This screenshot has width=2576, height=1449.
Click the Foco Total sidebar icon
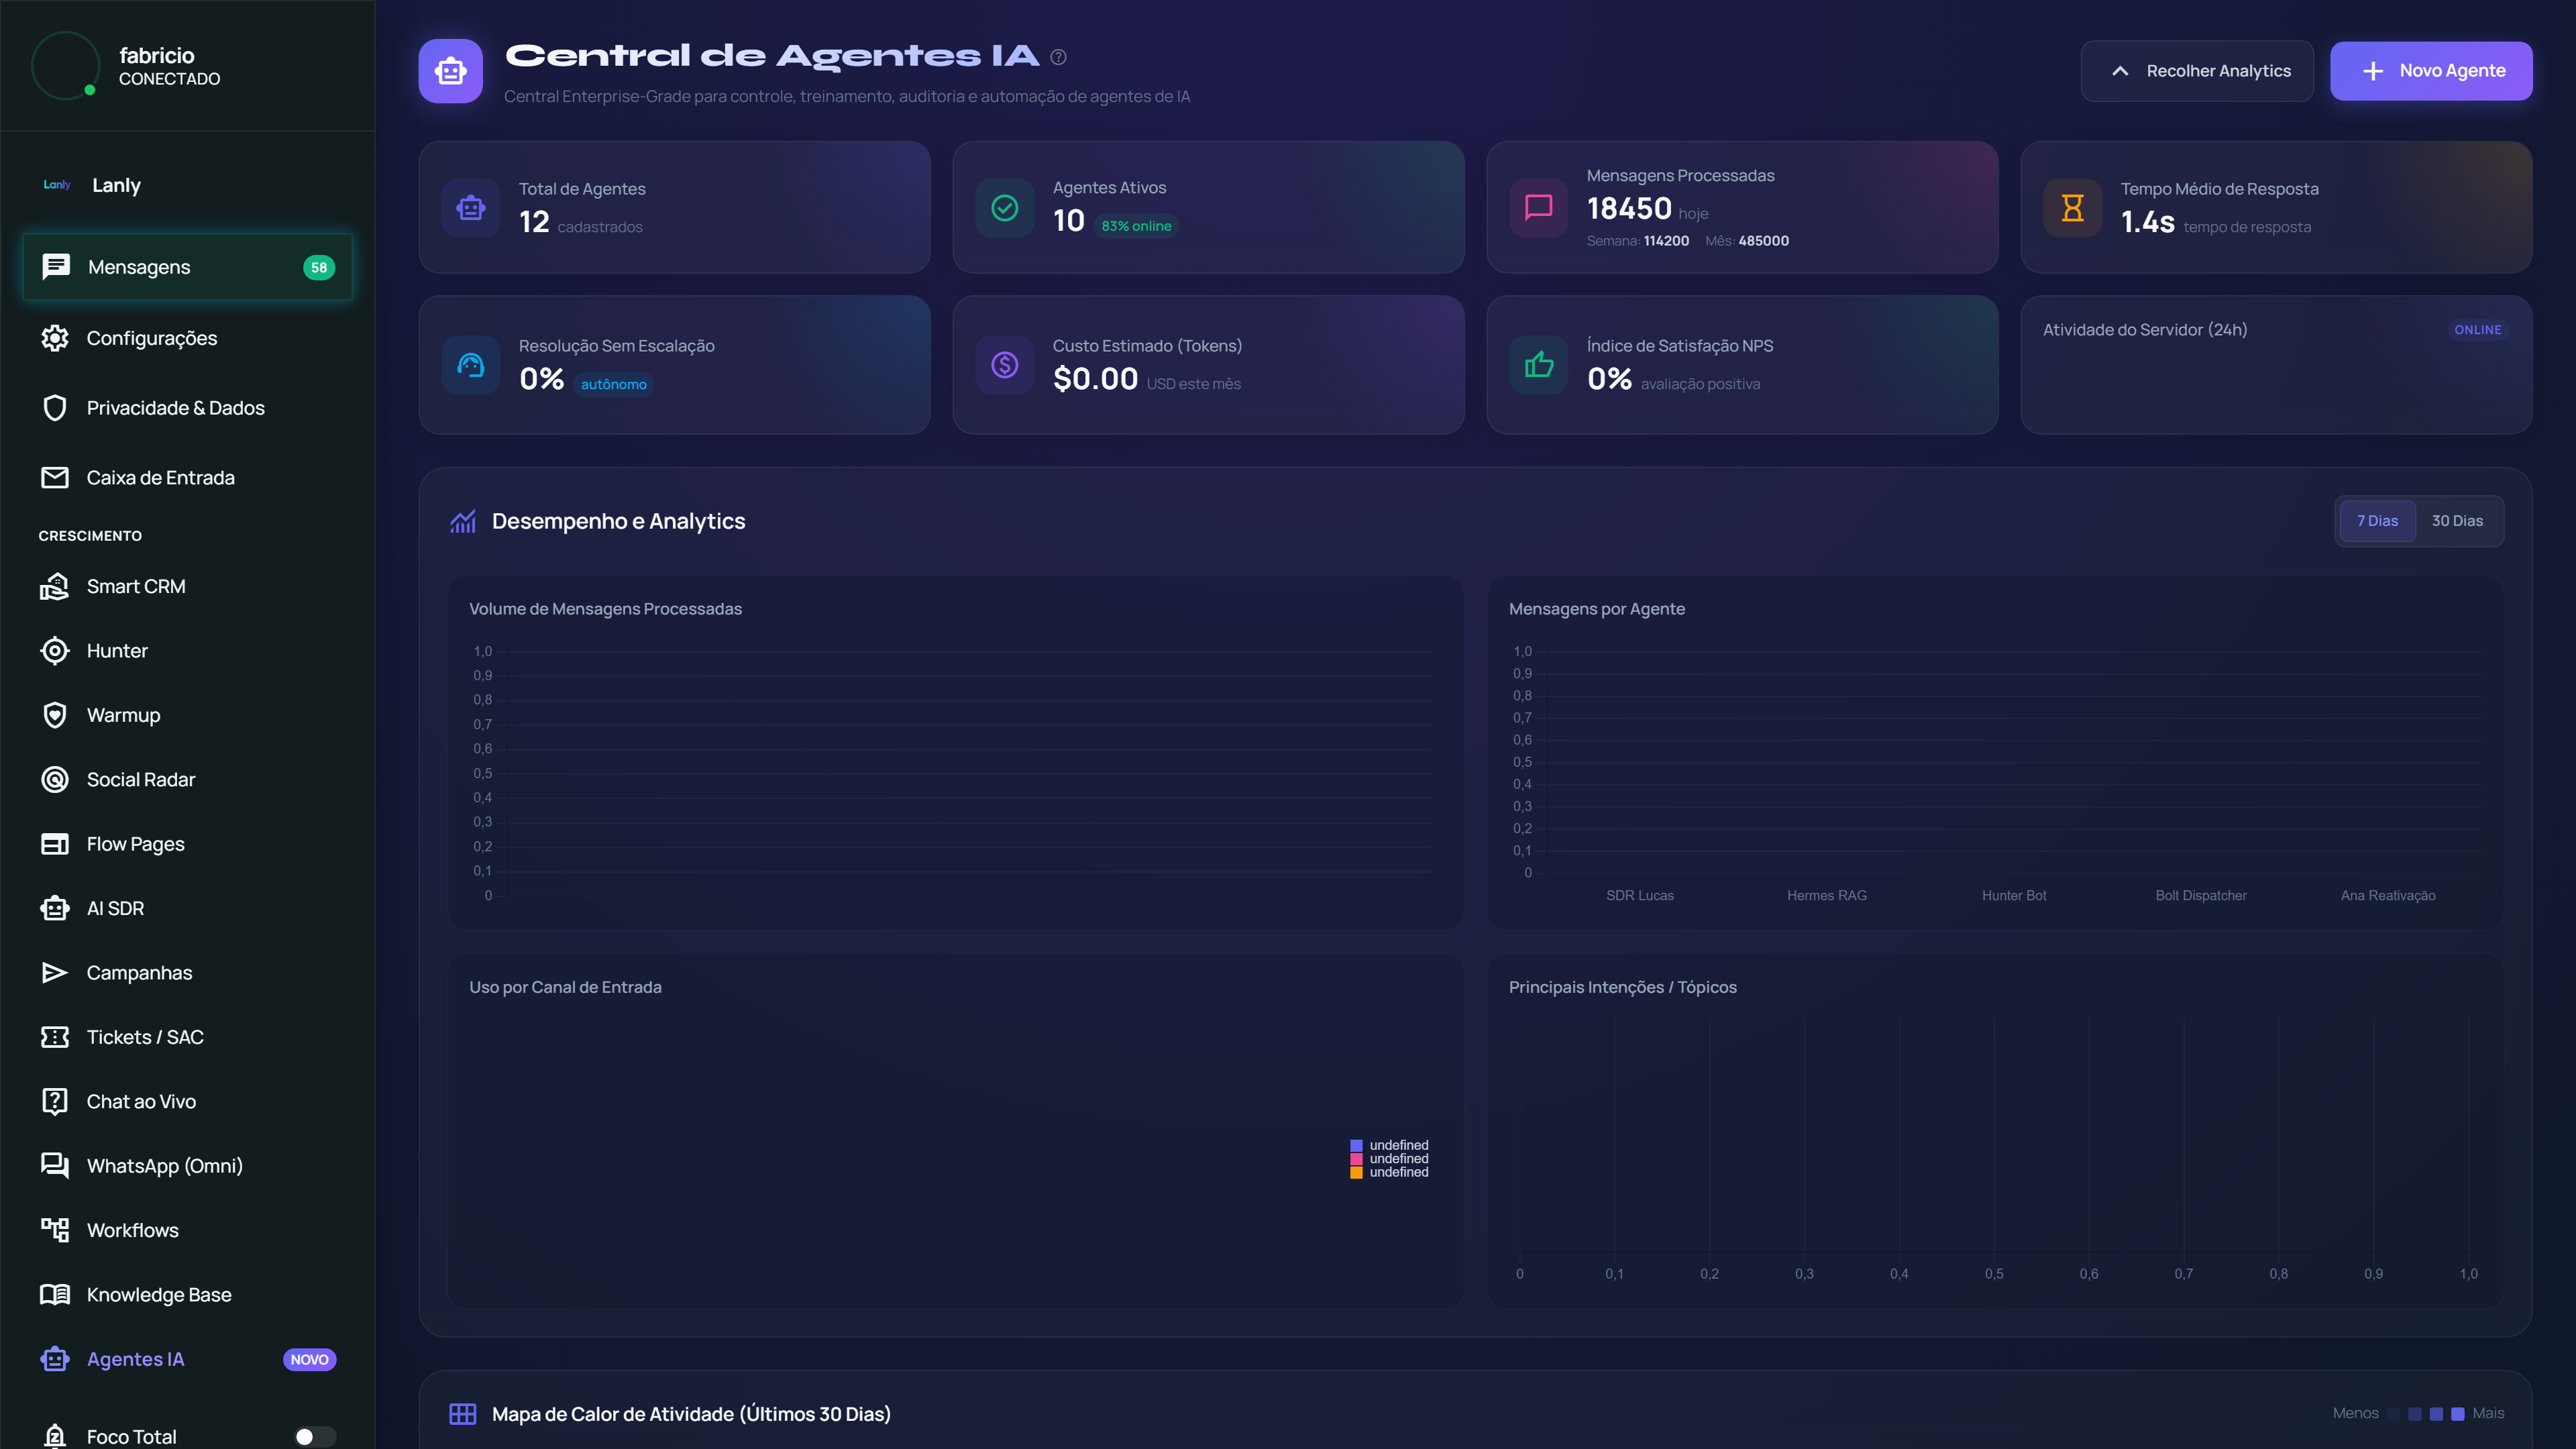tap(55, 1436)
